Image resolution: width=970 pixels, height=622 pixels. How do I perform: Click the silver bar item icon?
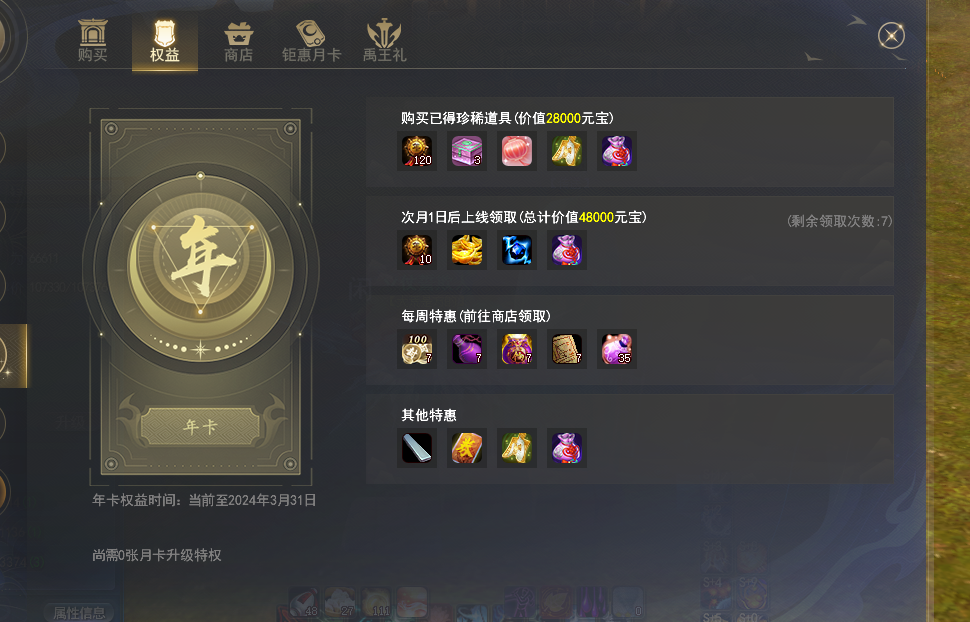click(x=417, y=448)
